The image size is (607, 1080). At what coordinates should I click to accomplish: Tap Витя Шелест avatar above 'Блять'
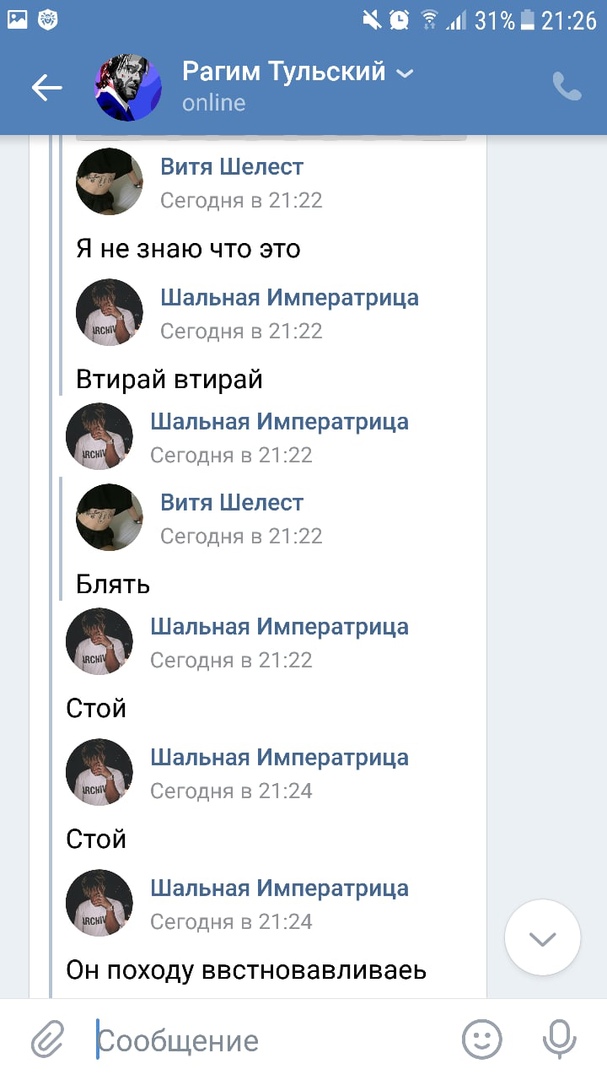pyautogui.click(x=109, y=517)
